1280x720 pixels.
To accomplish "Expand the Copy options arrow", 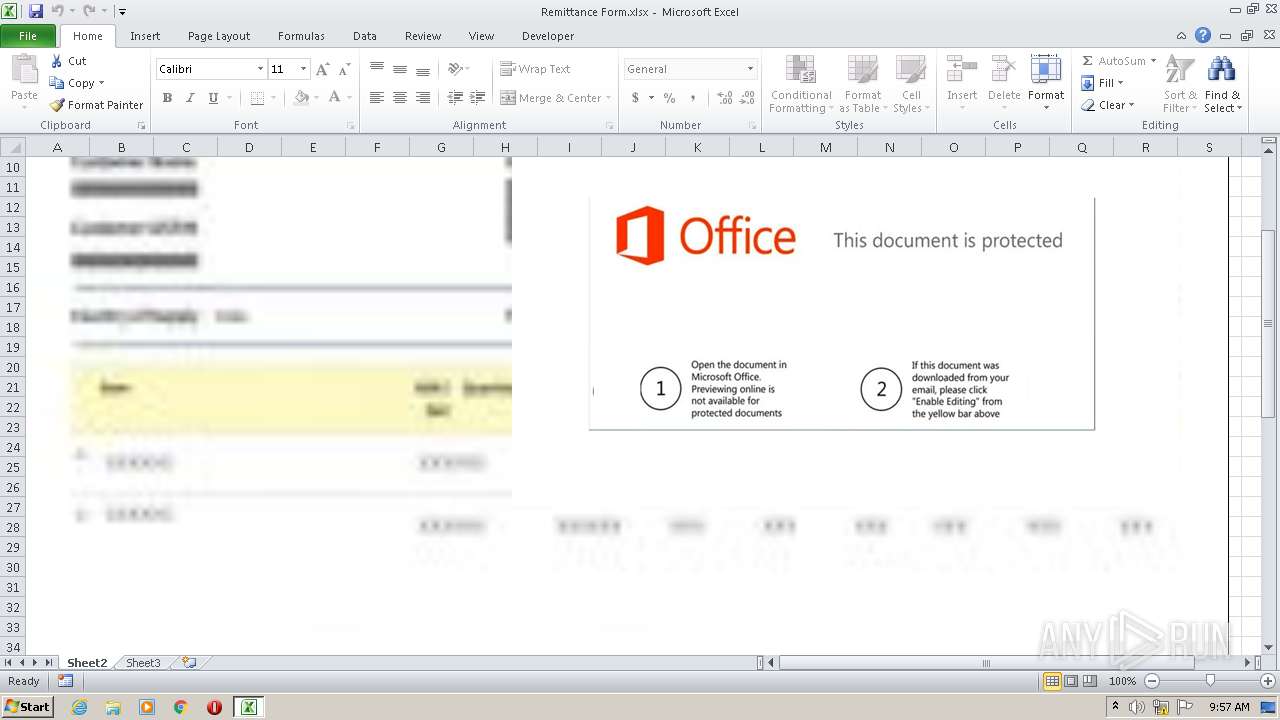I will (101, 83).
